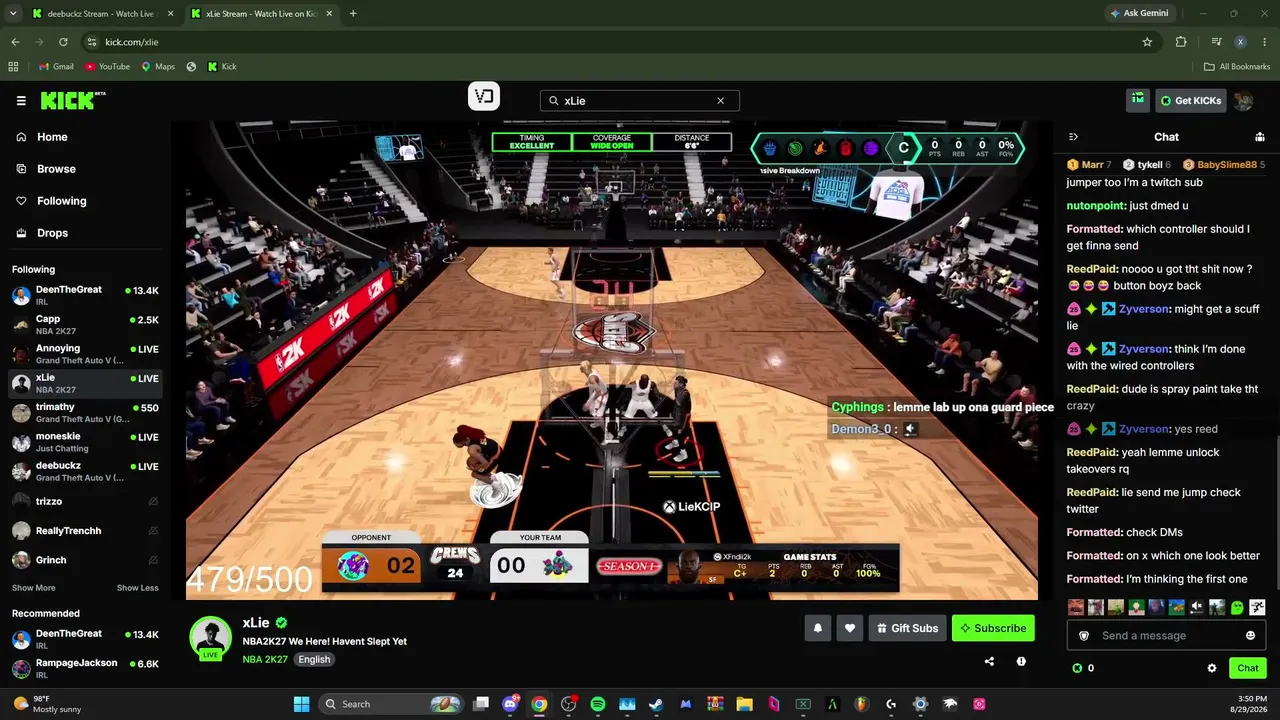Open DeenTheGreat channel in Following list
1280x720 pixels.
[85, 295]
